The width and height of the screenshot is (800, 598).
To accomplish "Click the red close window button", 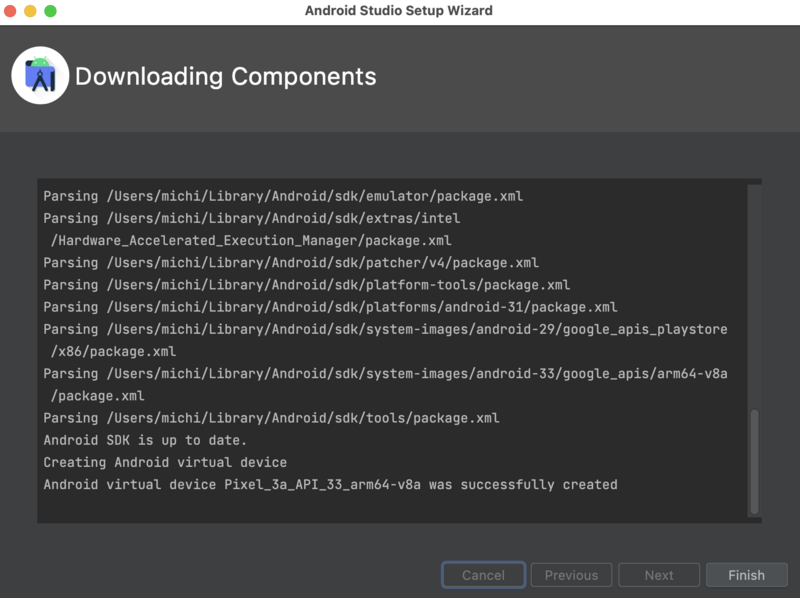I will coord(10,11).
